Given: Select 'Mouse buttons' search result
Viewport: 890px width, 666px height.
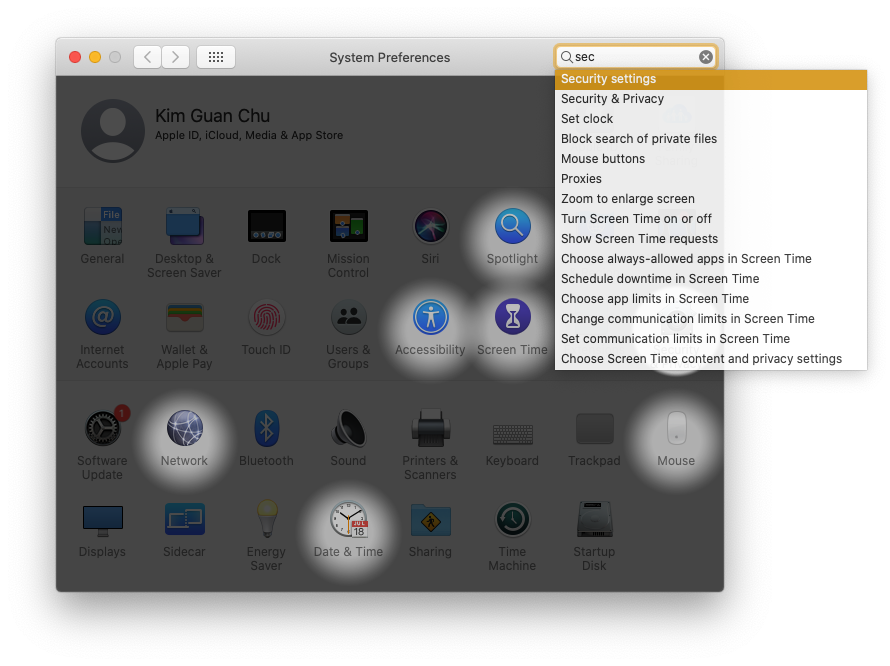Looking at the screenshot, I should pyautogui.click(x=711, y=158).
